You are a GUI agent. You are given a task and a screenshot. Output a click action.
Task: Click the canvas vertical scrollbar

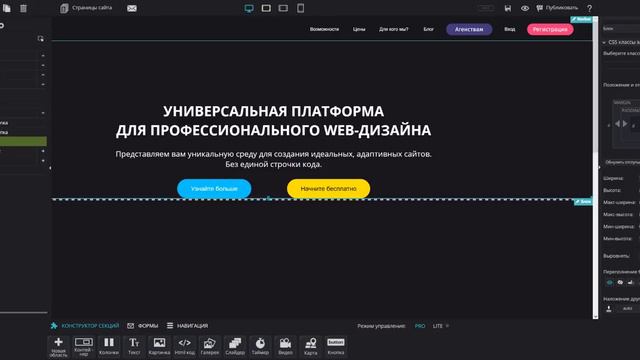pyautogui.click(x=596, y=86)
